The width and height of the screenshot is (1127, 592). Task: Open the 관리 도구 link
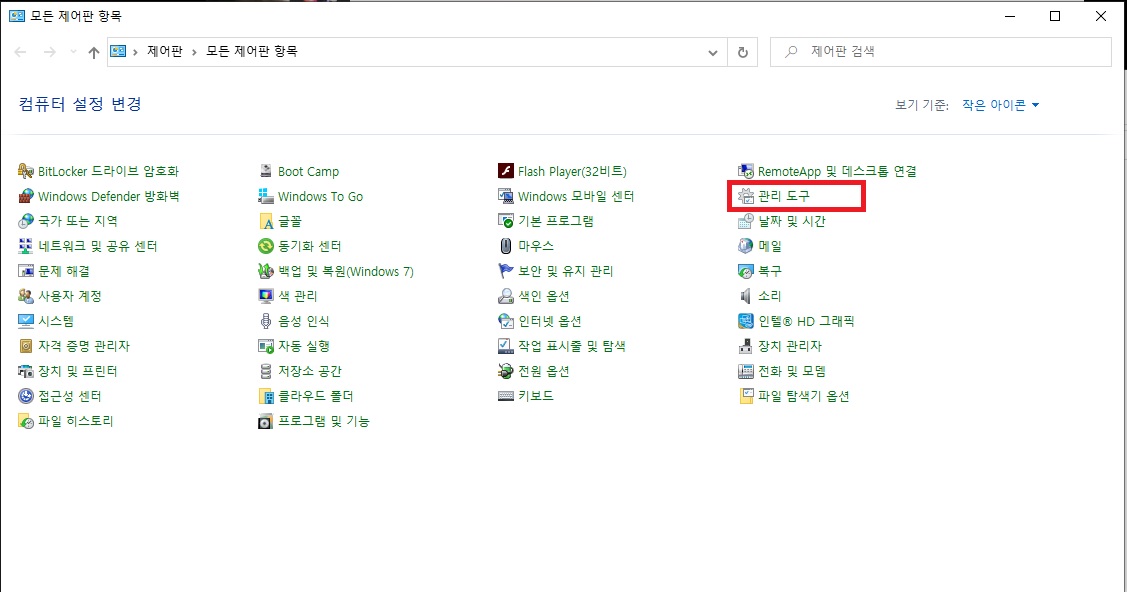pyautogui.click(x=784, y=196)
